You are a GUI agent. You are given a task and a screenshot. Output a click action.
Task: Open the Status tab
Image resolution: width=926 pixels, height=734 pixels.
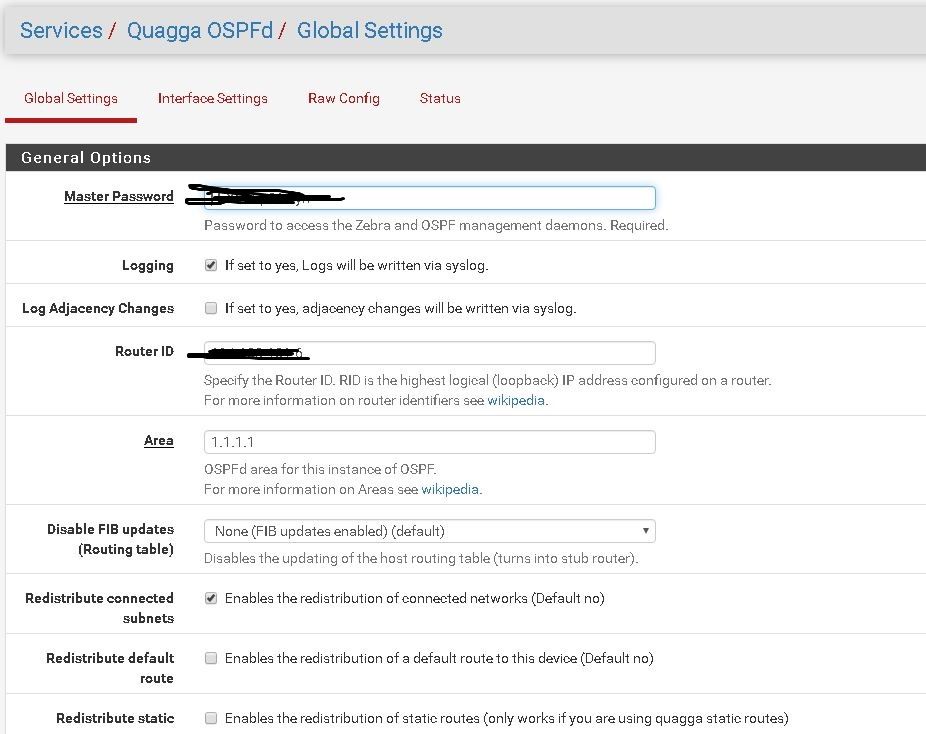[440, 98]
